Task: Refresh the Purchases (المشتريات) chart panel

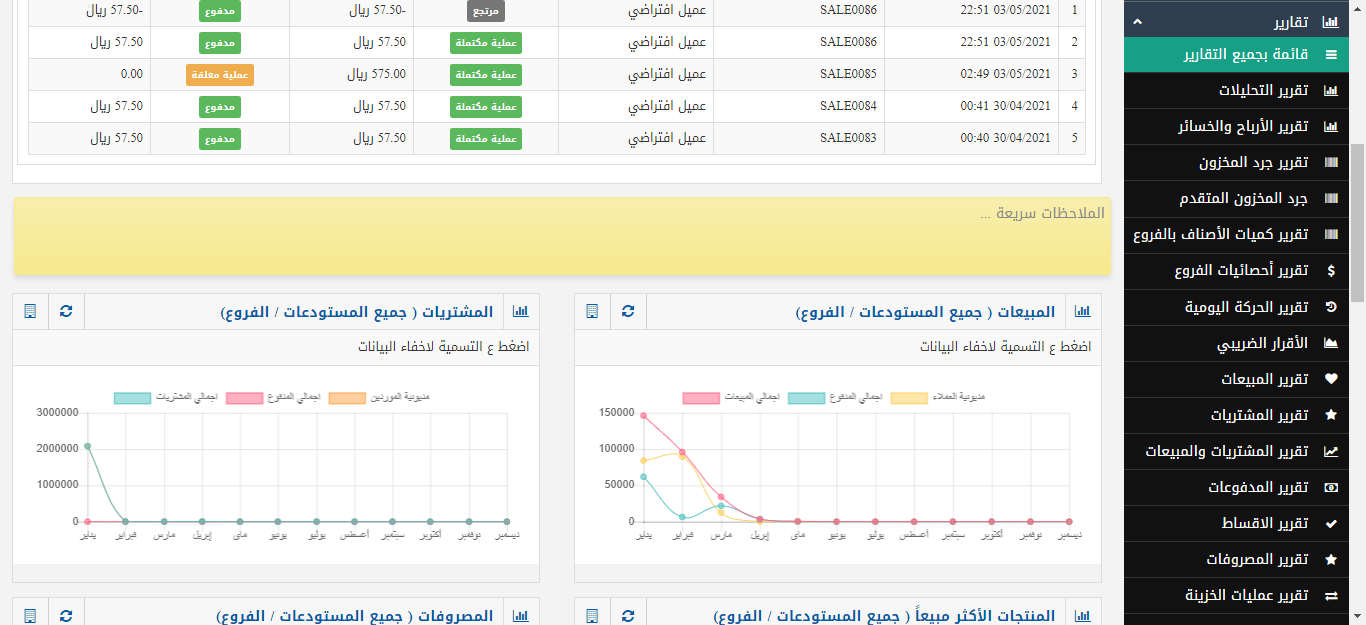Action: coord(66,312)
